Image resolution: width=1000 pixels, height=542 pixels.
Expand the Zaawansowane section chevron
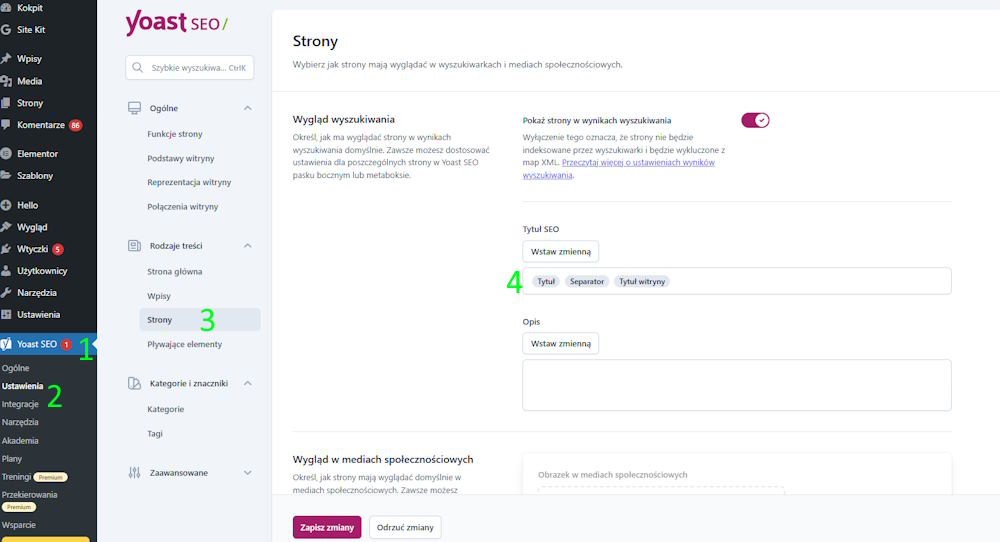[247, 472]
